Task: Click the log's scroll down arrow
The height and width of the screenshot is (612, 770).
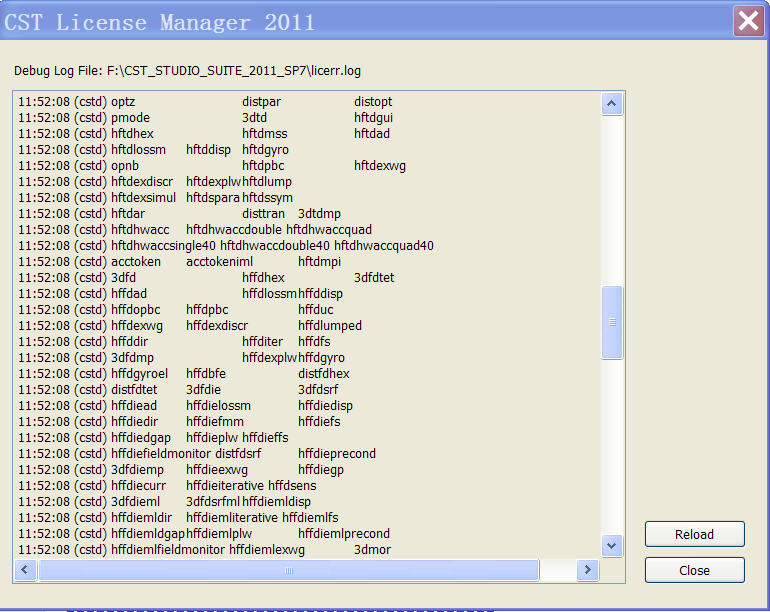Action: [x=611, y=546]
